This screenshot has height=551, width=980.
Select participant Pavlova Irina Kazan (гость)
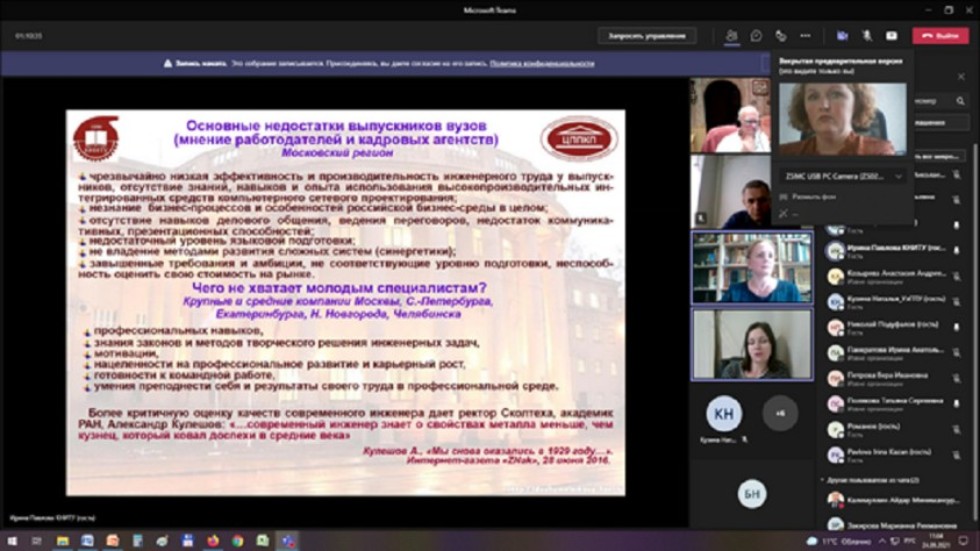coord(890,455)
